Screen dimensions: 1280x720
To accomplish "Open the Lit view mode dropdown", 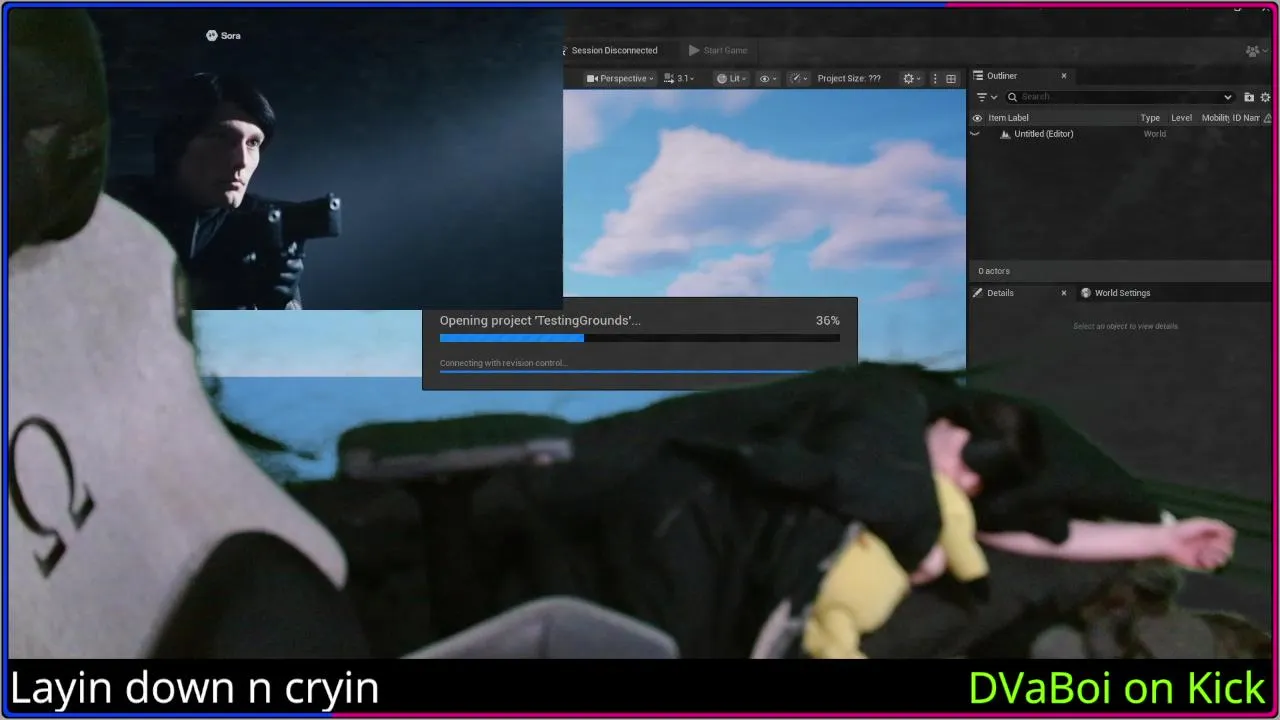I will (732, 78).
